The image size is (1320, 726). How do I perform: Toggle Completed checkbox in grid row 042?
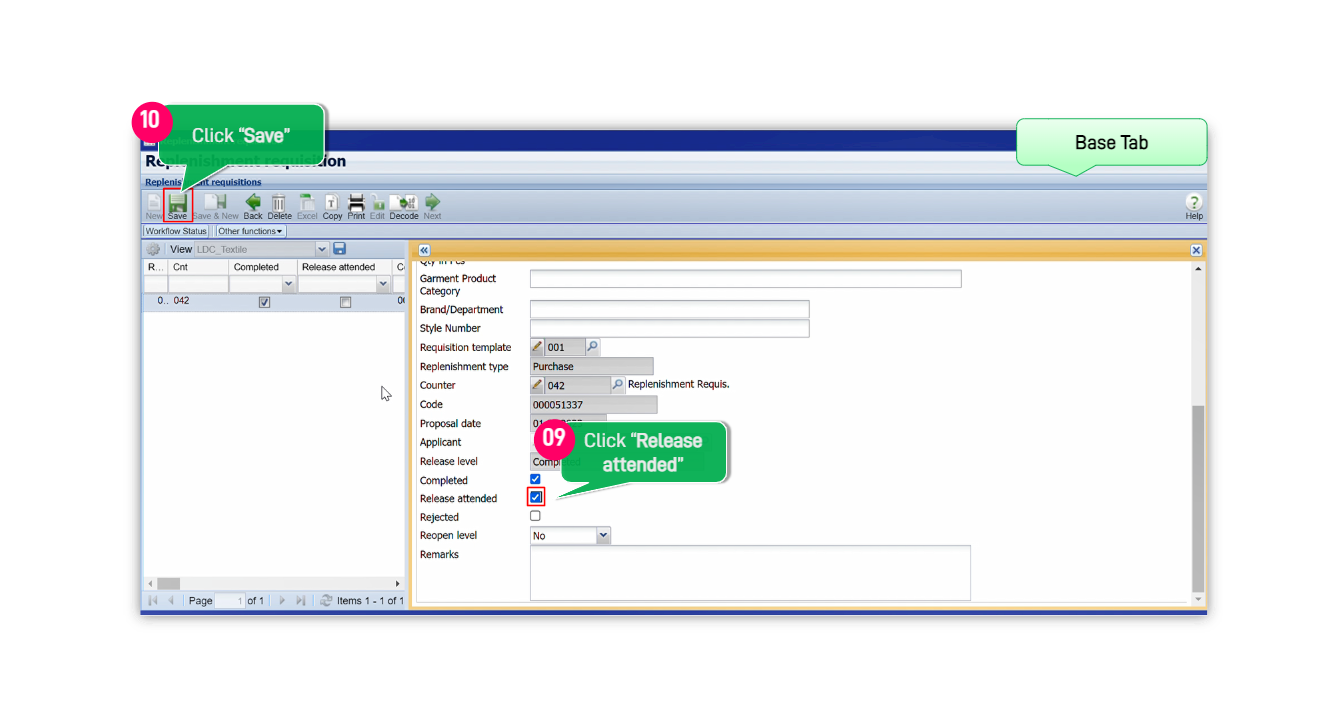(264, 302)
